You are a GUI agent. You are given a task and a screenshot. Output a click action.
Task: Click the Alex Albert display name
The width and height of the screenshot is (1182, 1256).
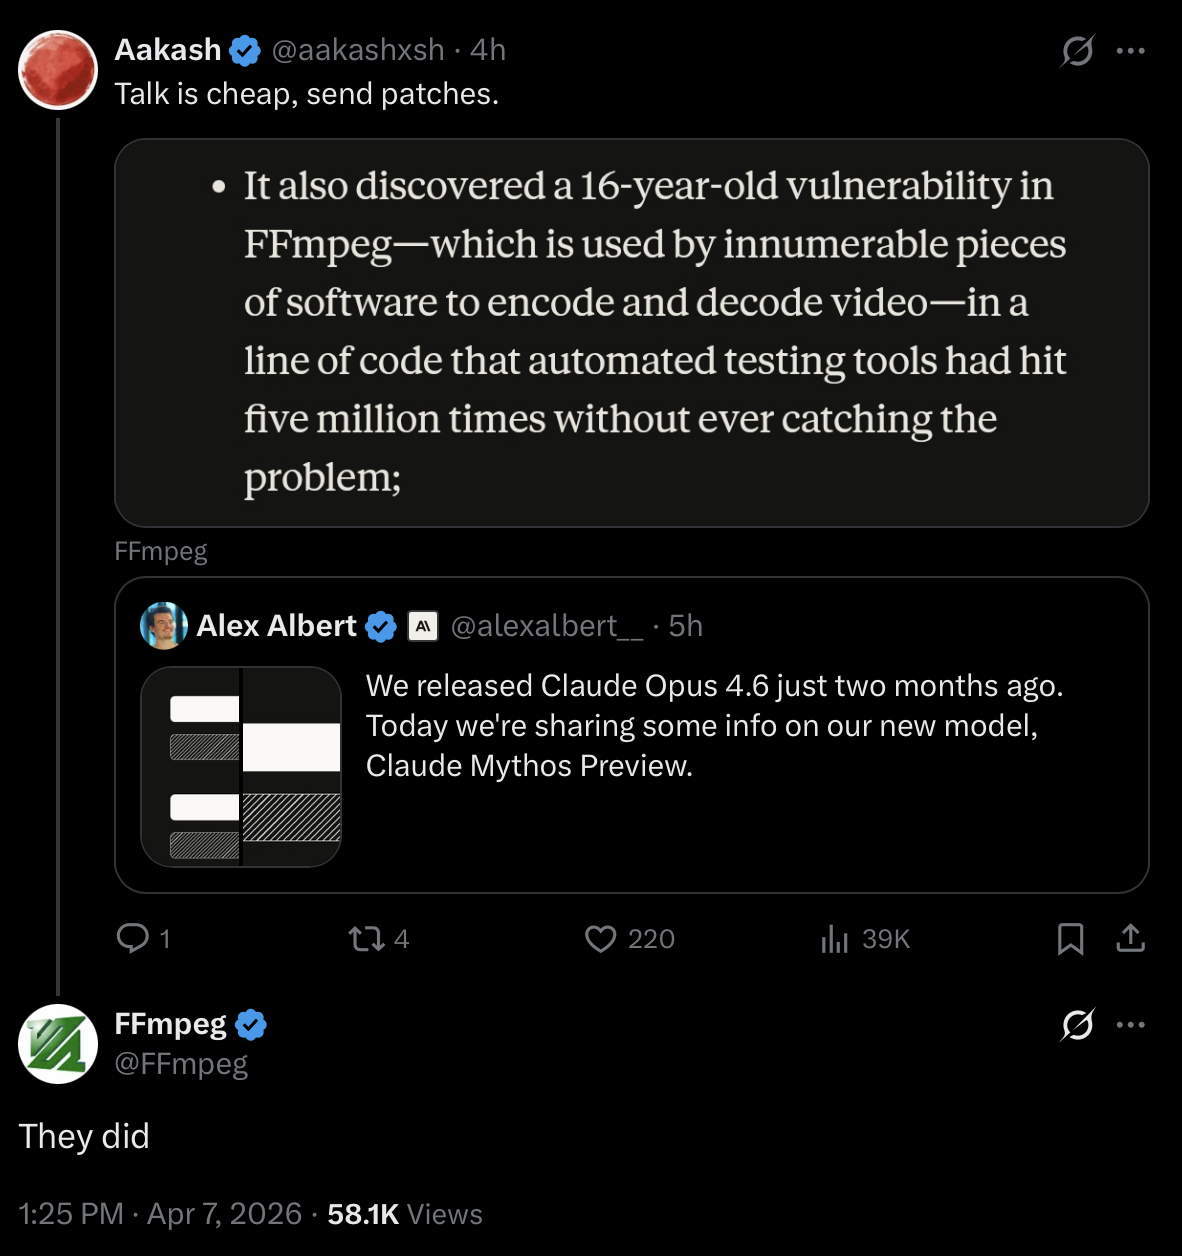[x=276, y=626]
